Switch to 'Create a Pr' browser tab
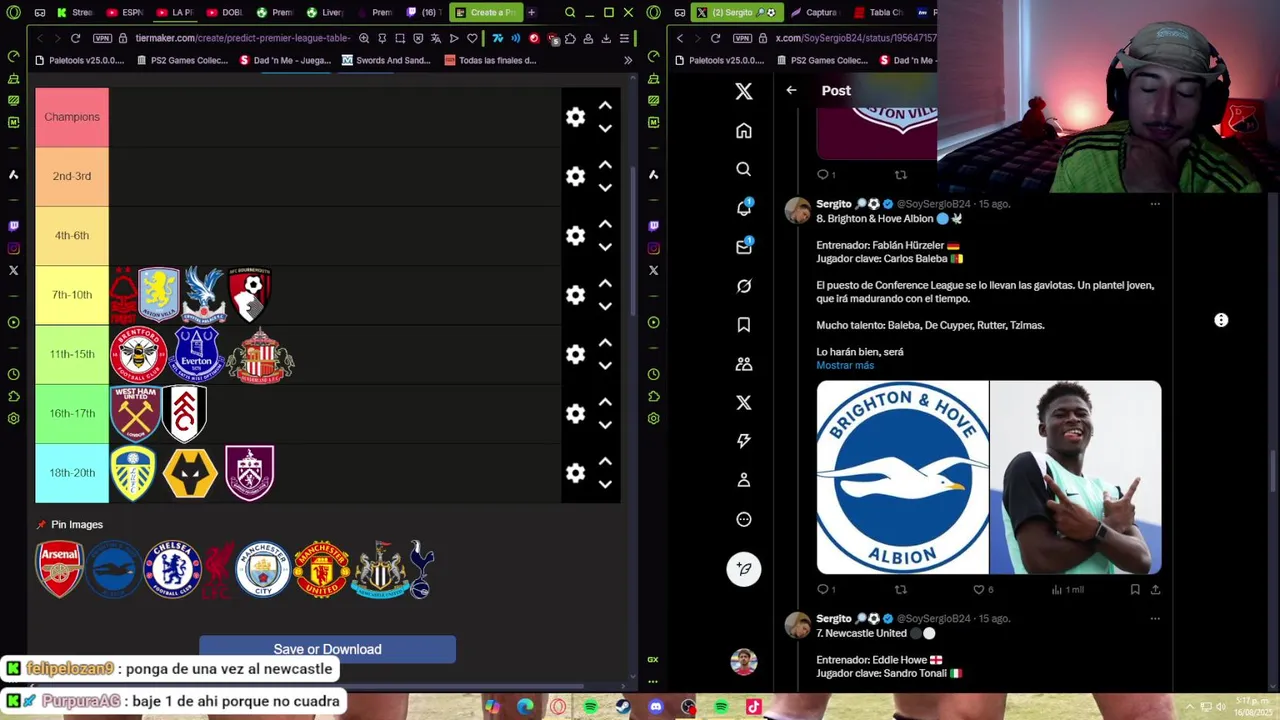Screen dimensions: 1280x720 [485, 12]
